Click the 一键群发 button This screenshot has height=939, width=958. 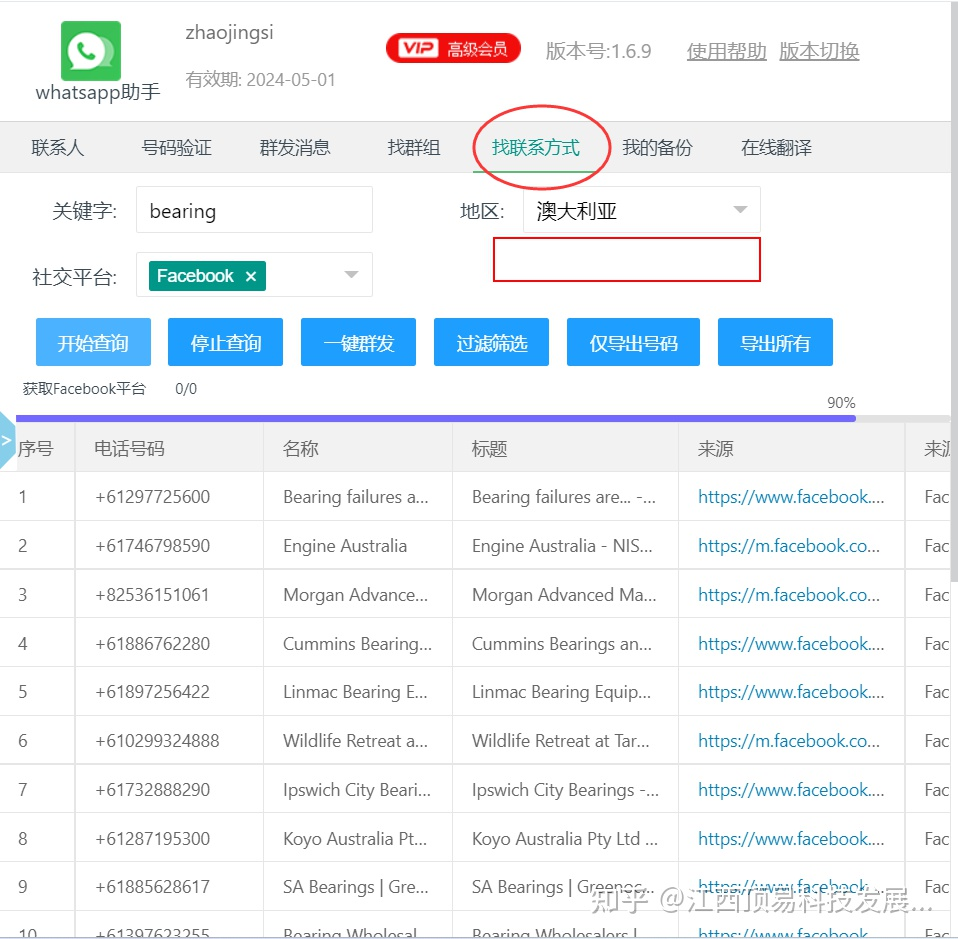click(x=359, y=342)
